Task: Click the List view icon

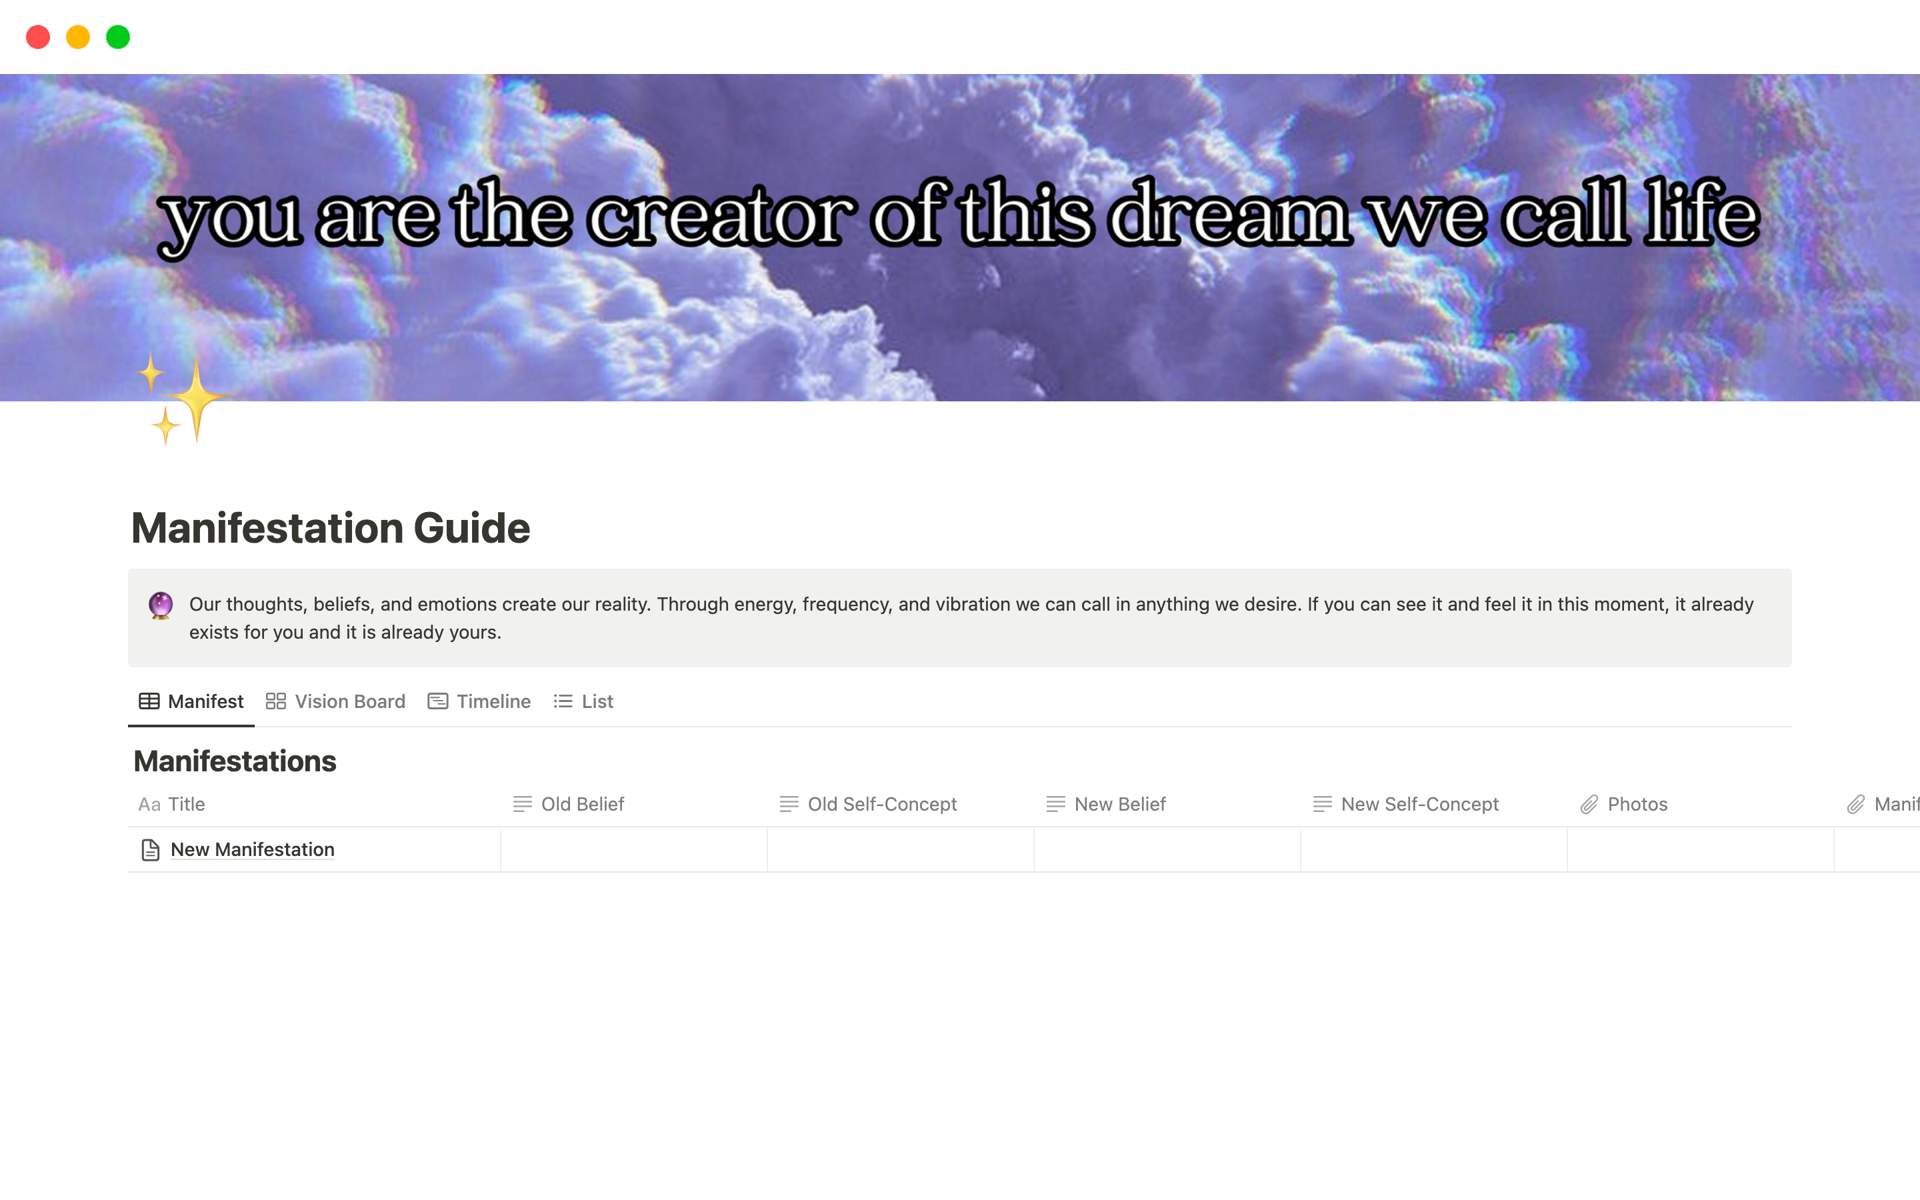Action: 563,701
